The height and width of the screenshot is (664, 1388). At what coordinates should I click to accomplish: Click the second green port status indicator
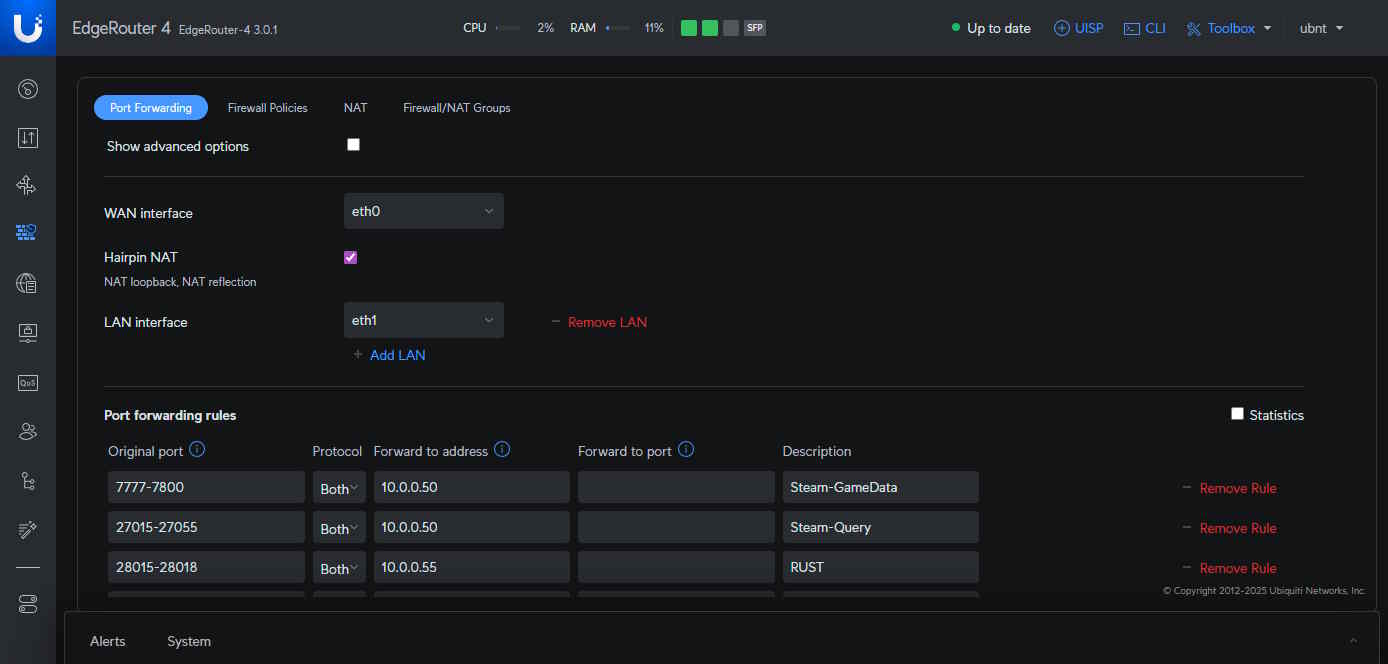pyautogui.click(x=710, y=28)
